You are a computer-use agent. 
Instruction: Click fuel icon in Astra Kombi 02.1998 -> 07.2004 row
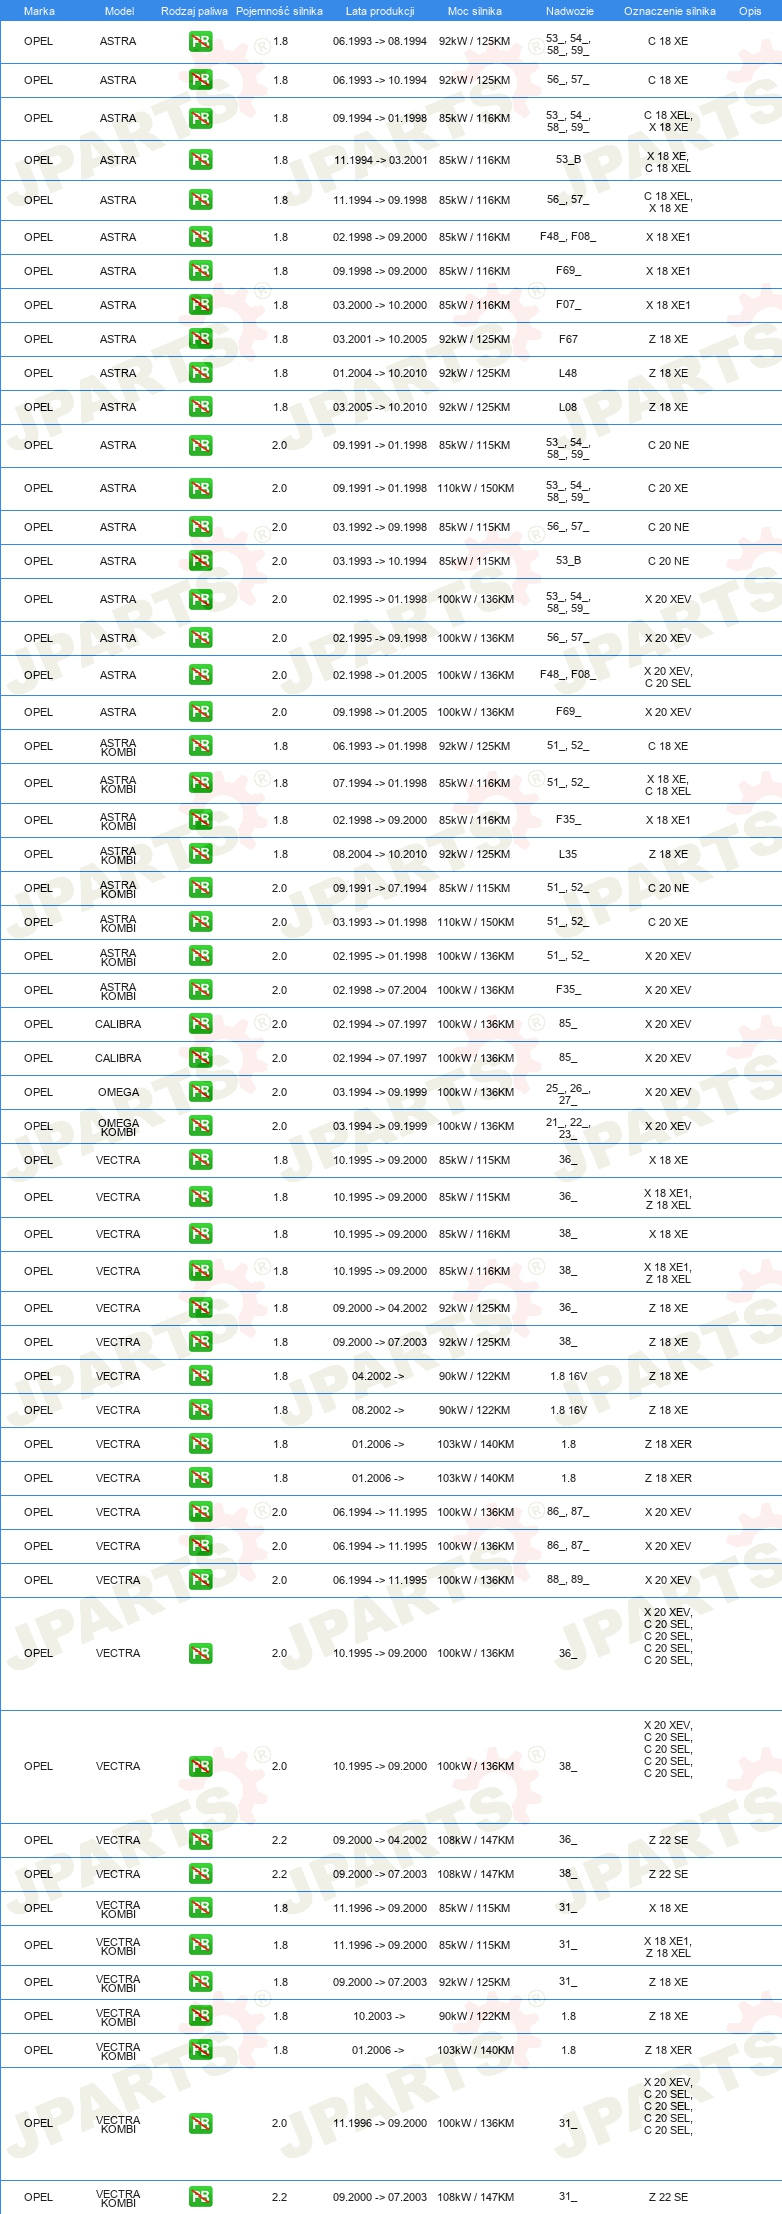click(200, 990)
